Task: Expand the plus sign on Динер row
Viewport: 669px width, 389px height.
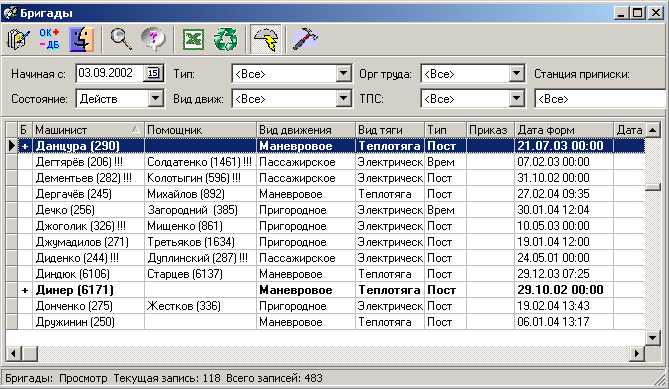Action: 25,290
